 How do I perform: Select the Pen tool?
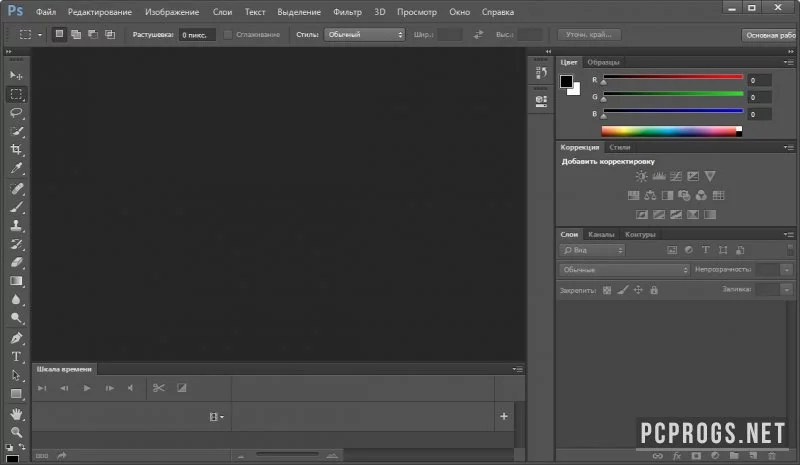click(16, 338)
